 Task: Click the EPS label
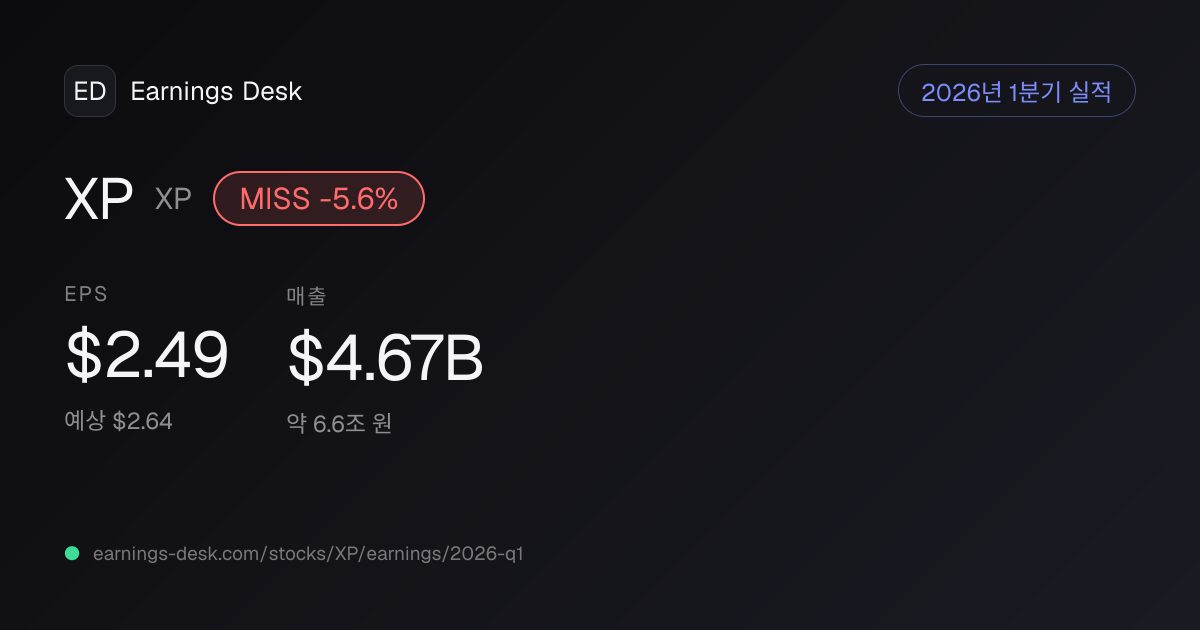86,294
